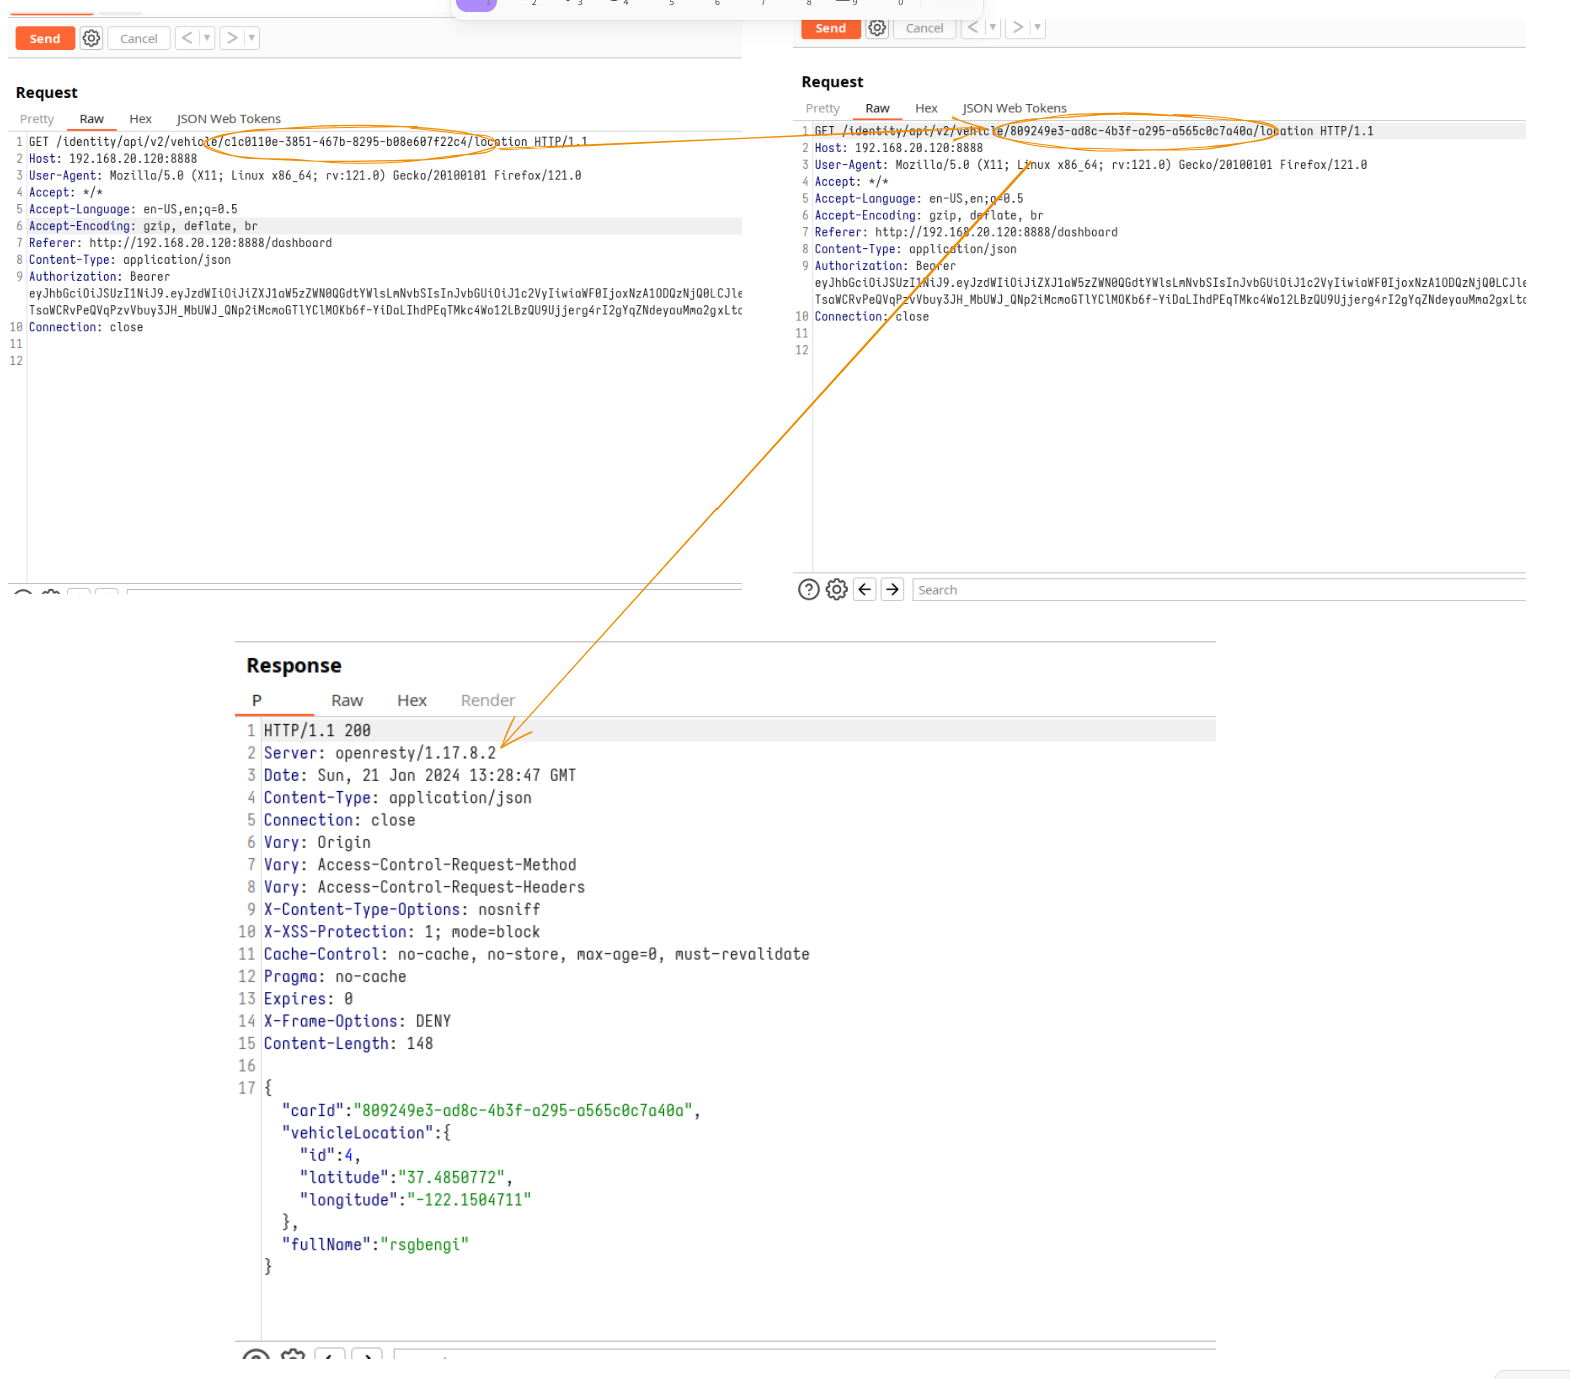Click Send in the left request panel
The width and height of the screenshot is (1570, 1379).
click(x=45, y=39)
